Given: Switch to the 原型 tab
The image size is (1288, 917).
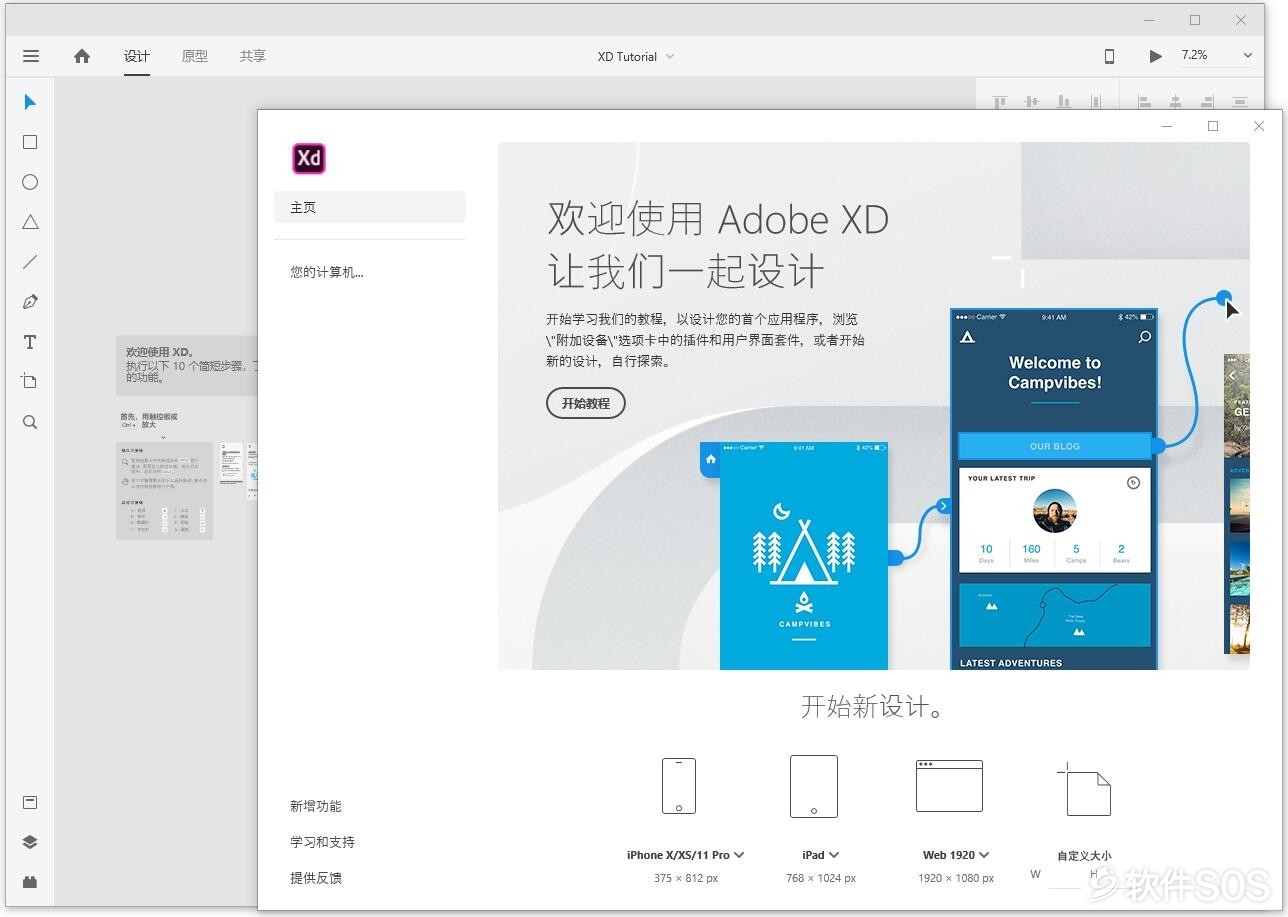Looking at the screenshot, I should click(x=195, y=56).
